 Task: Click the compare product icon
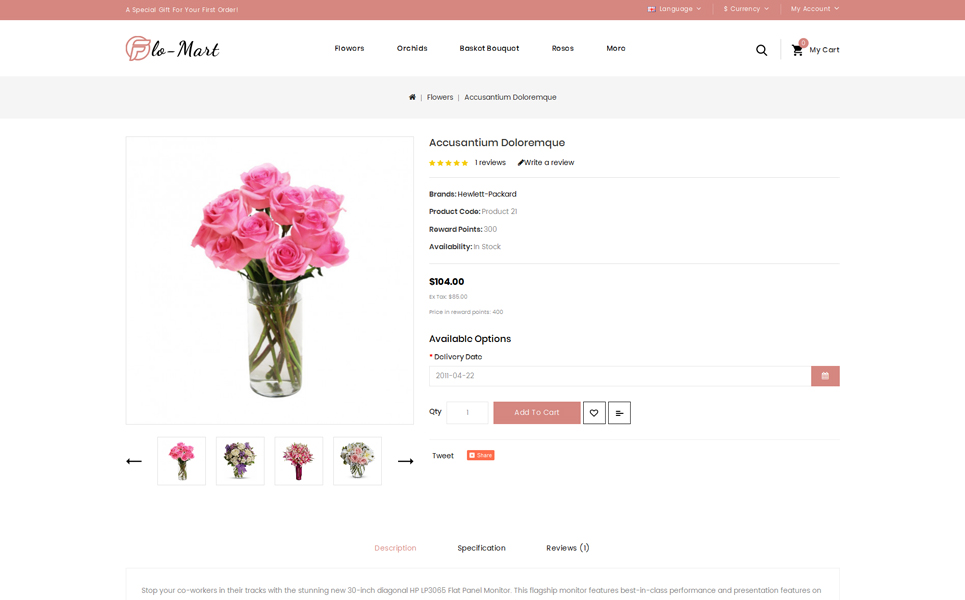coord(619,413)
